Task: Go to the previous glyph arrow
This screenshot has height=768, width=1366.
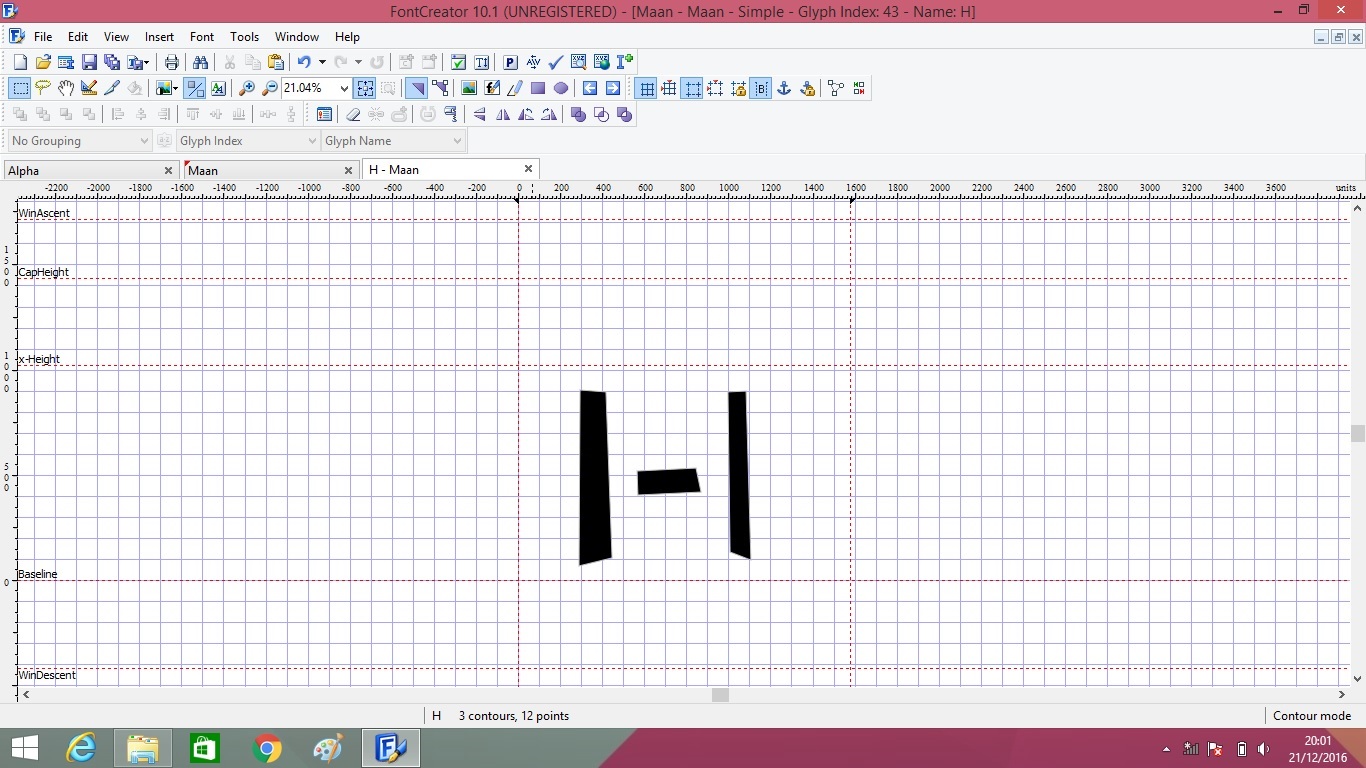Action: pos(590,88)
